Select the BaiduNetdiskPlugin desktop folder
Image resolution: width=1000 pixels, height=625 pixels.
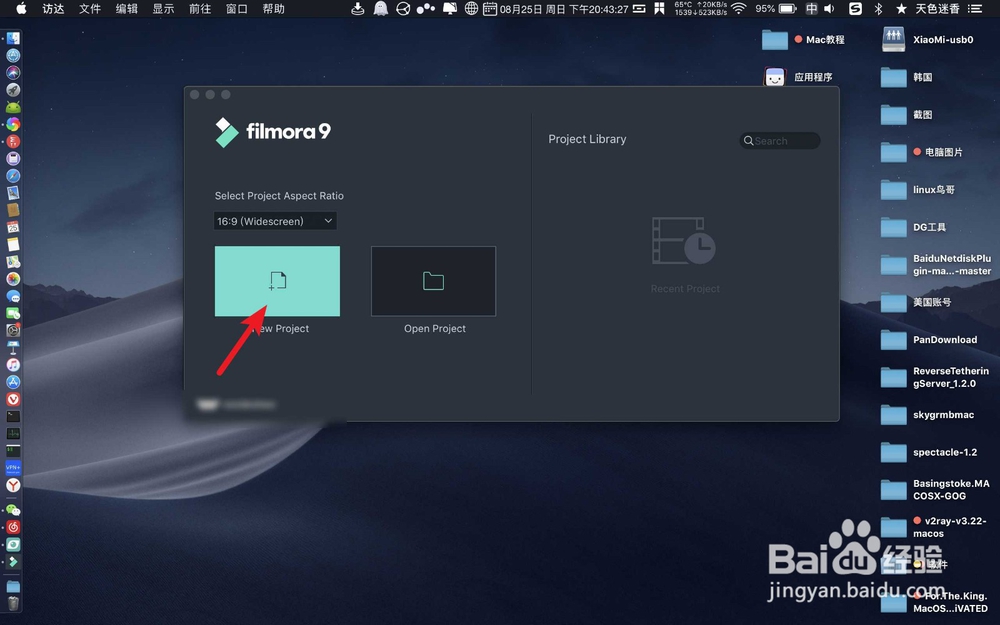936,265
